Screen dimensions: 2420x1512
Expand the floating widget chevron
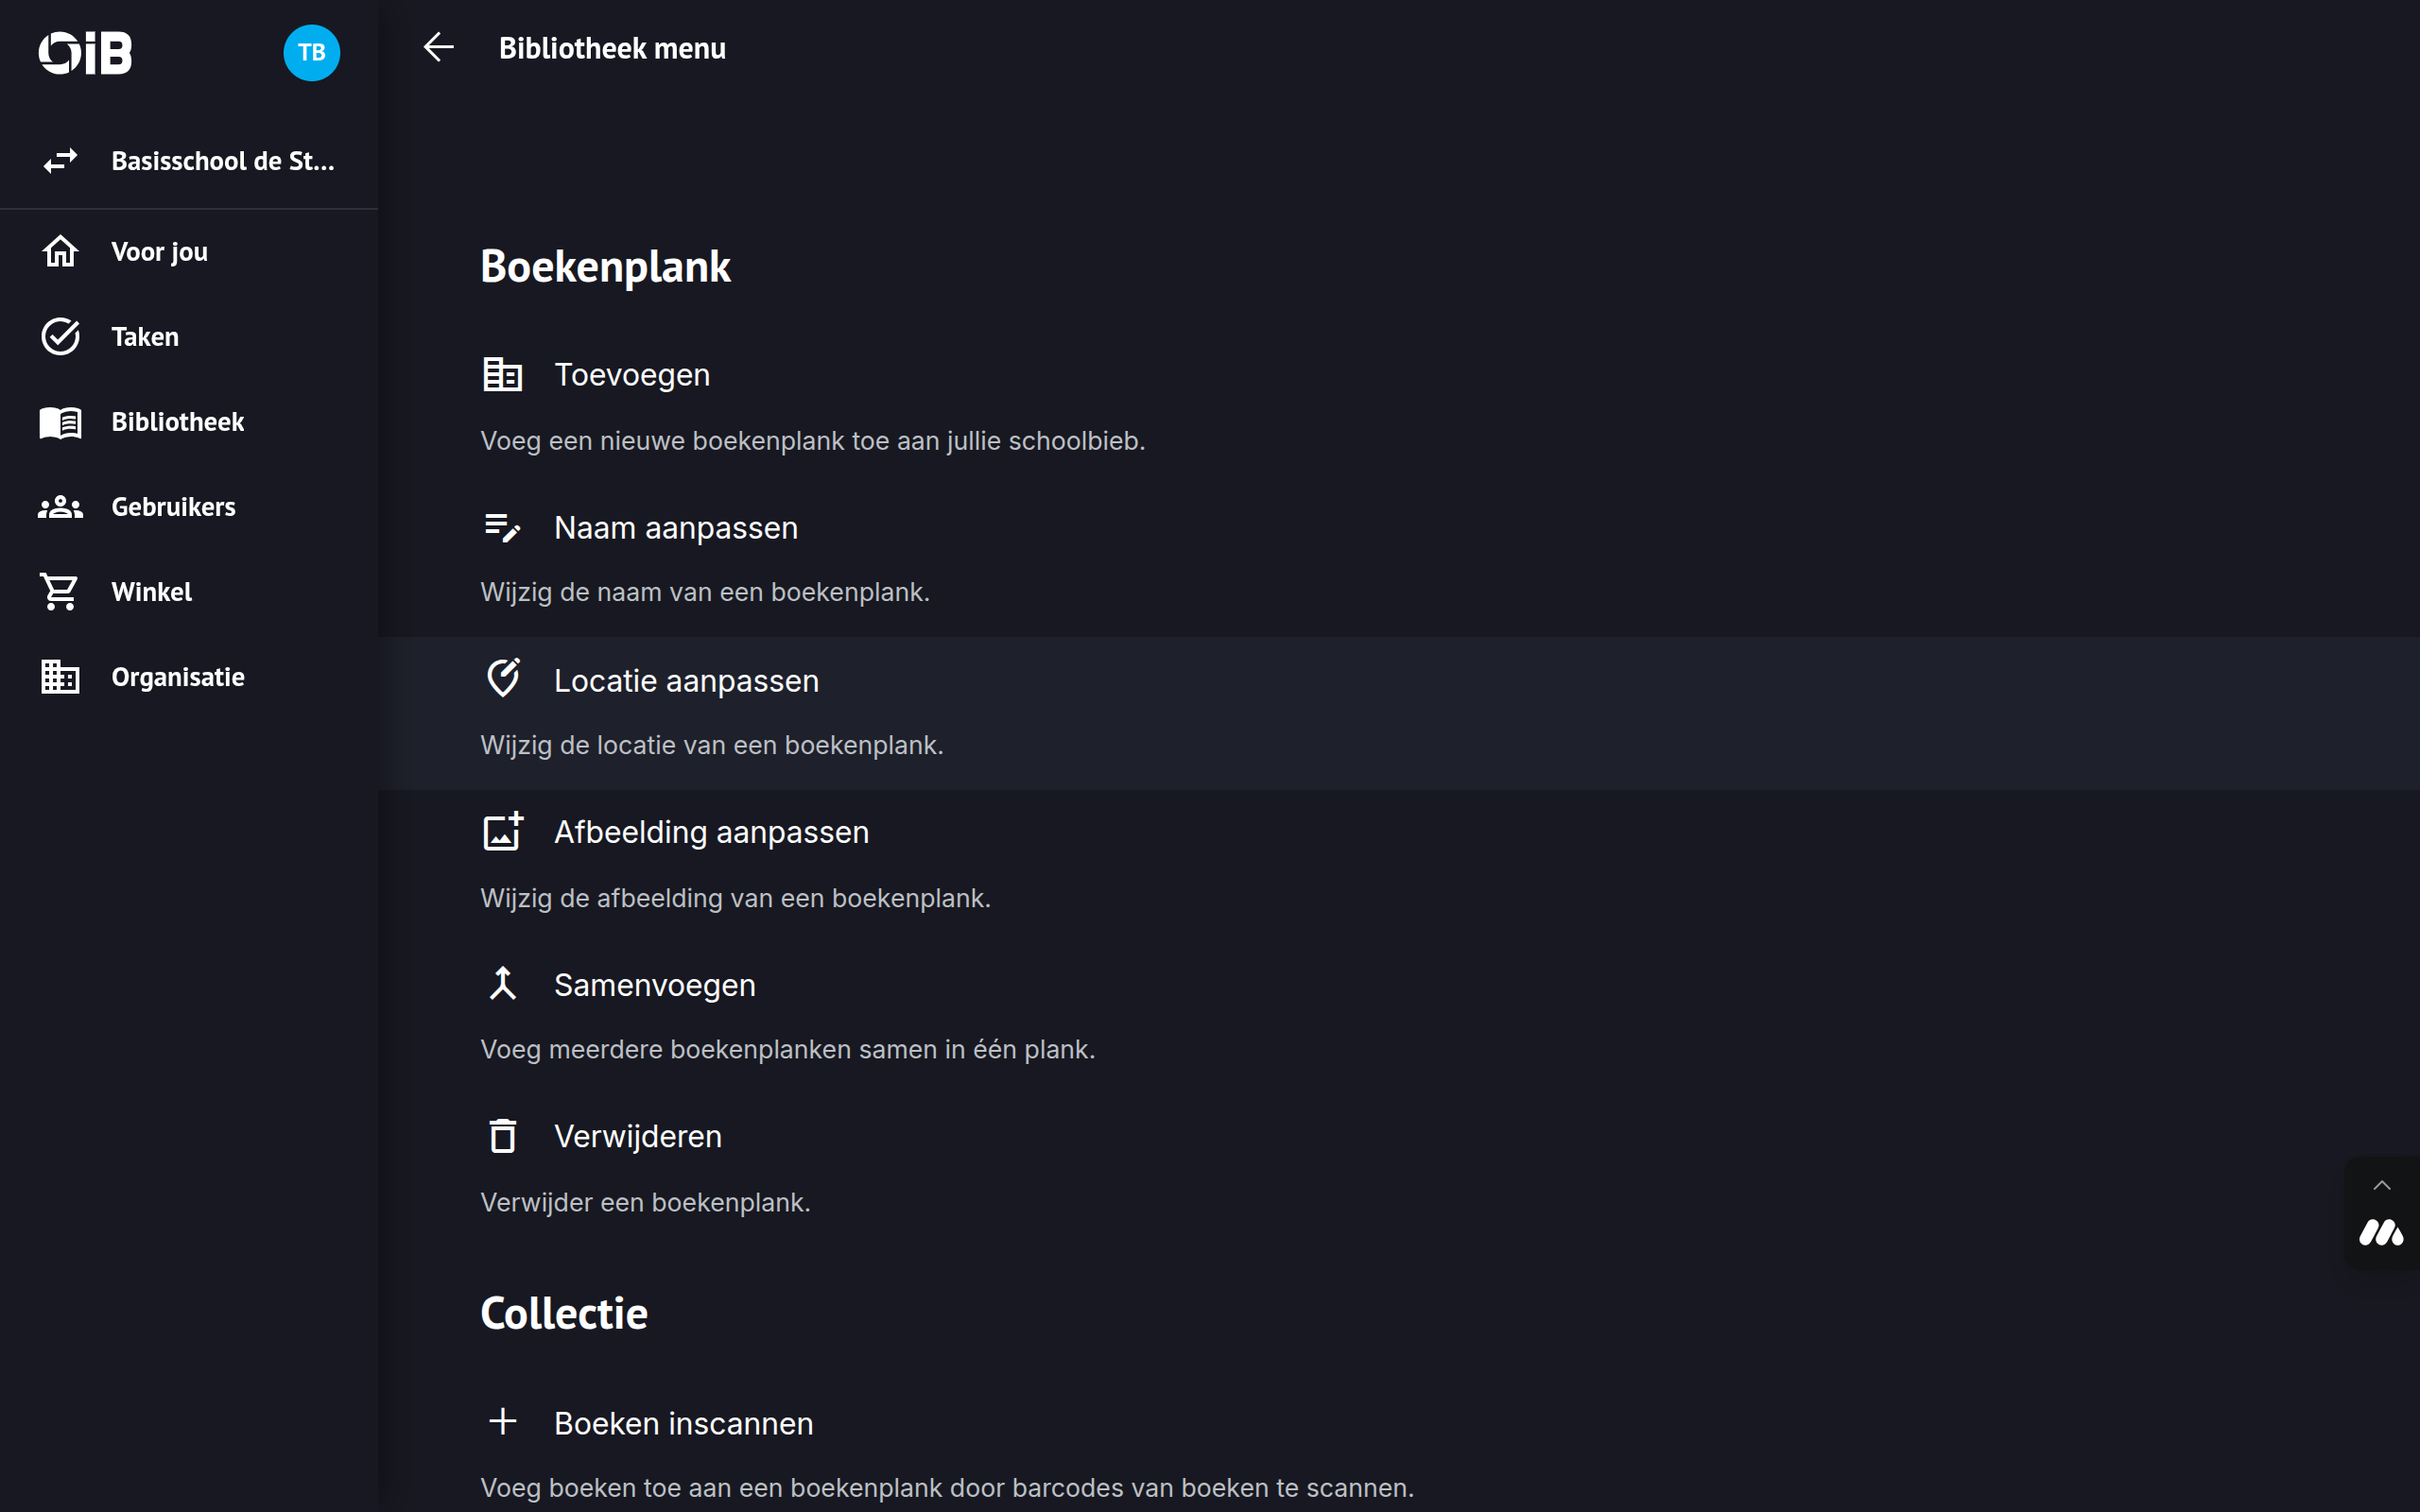click(2382, 1186)
